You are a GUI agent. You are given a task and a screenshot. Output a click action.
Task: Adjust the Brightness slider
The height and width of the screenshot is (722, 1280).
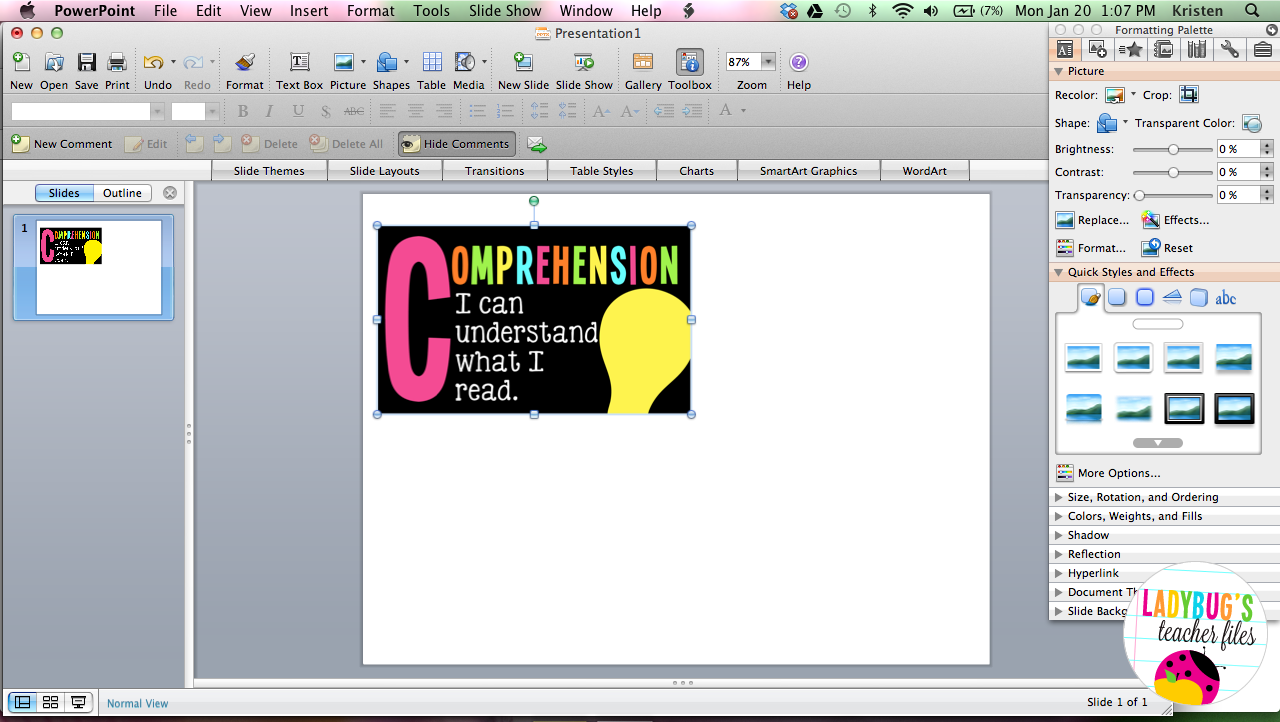[1173, 149]
